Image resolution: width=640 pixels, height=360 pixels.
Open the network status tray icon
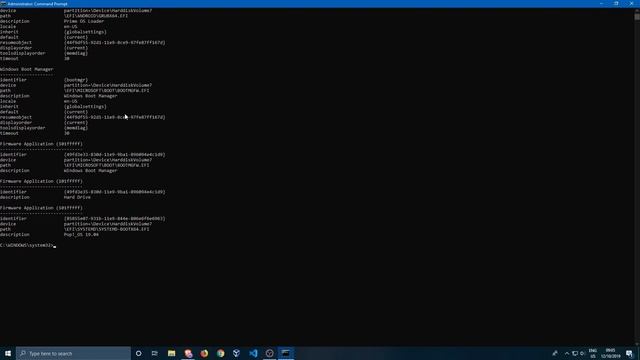pyautogui.click(x=575, y=353)
